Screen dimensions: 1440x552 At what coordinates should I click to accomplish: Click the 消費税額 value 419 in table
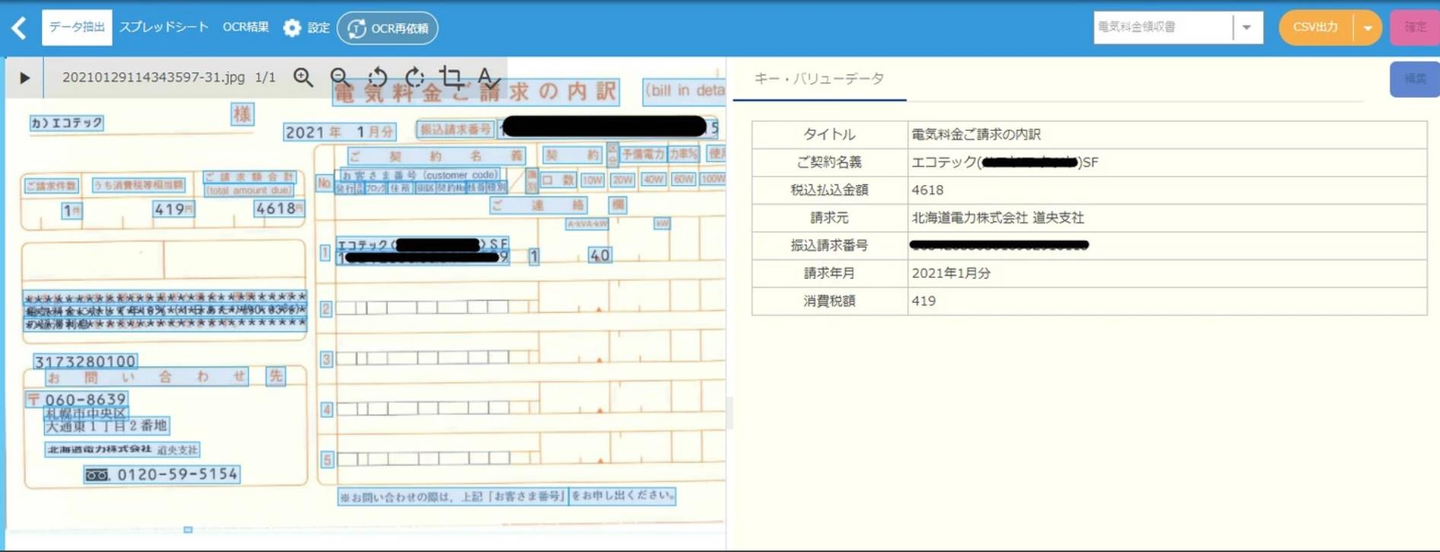924,300
